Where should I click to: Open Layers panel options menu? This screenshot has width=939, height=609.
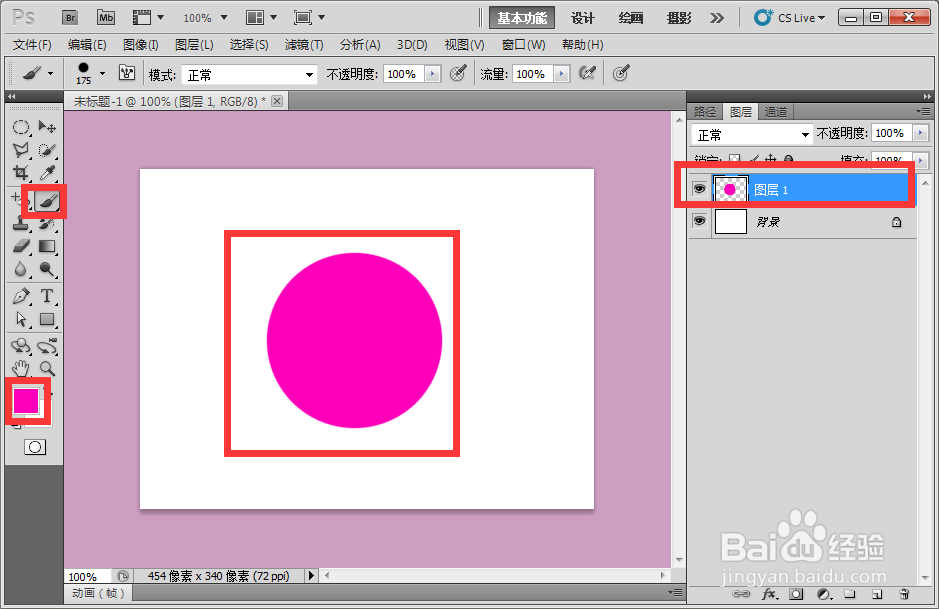point(923,111)
